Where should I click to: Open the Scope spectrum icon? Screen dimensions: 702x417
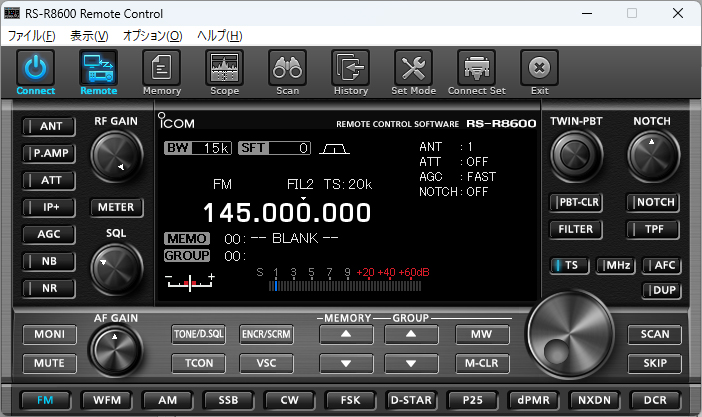224,68
